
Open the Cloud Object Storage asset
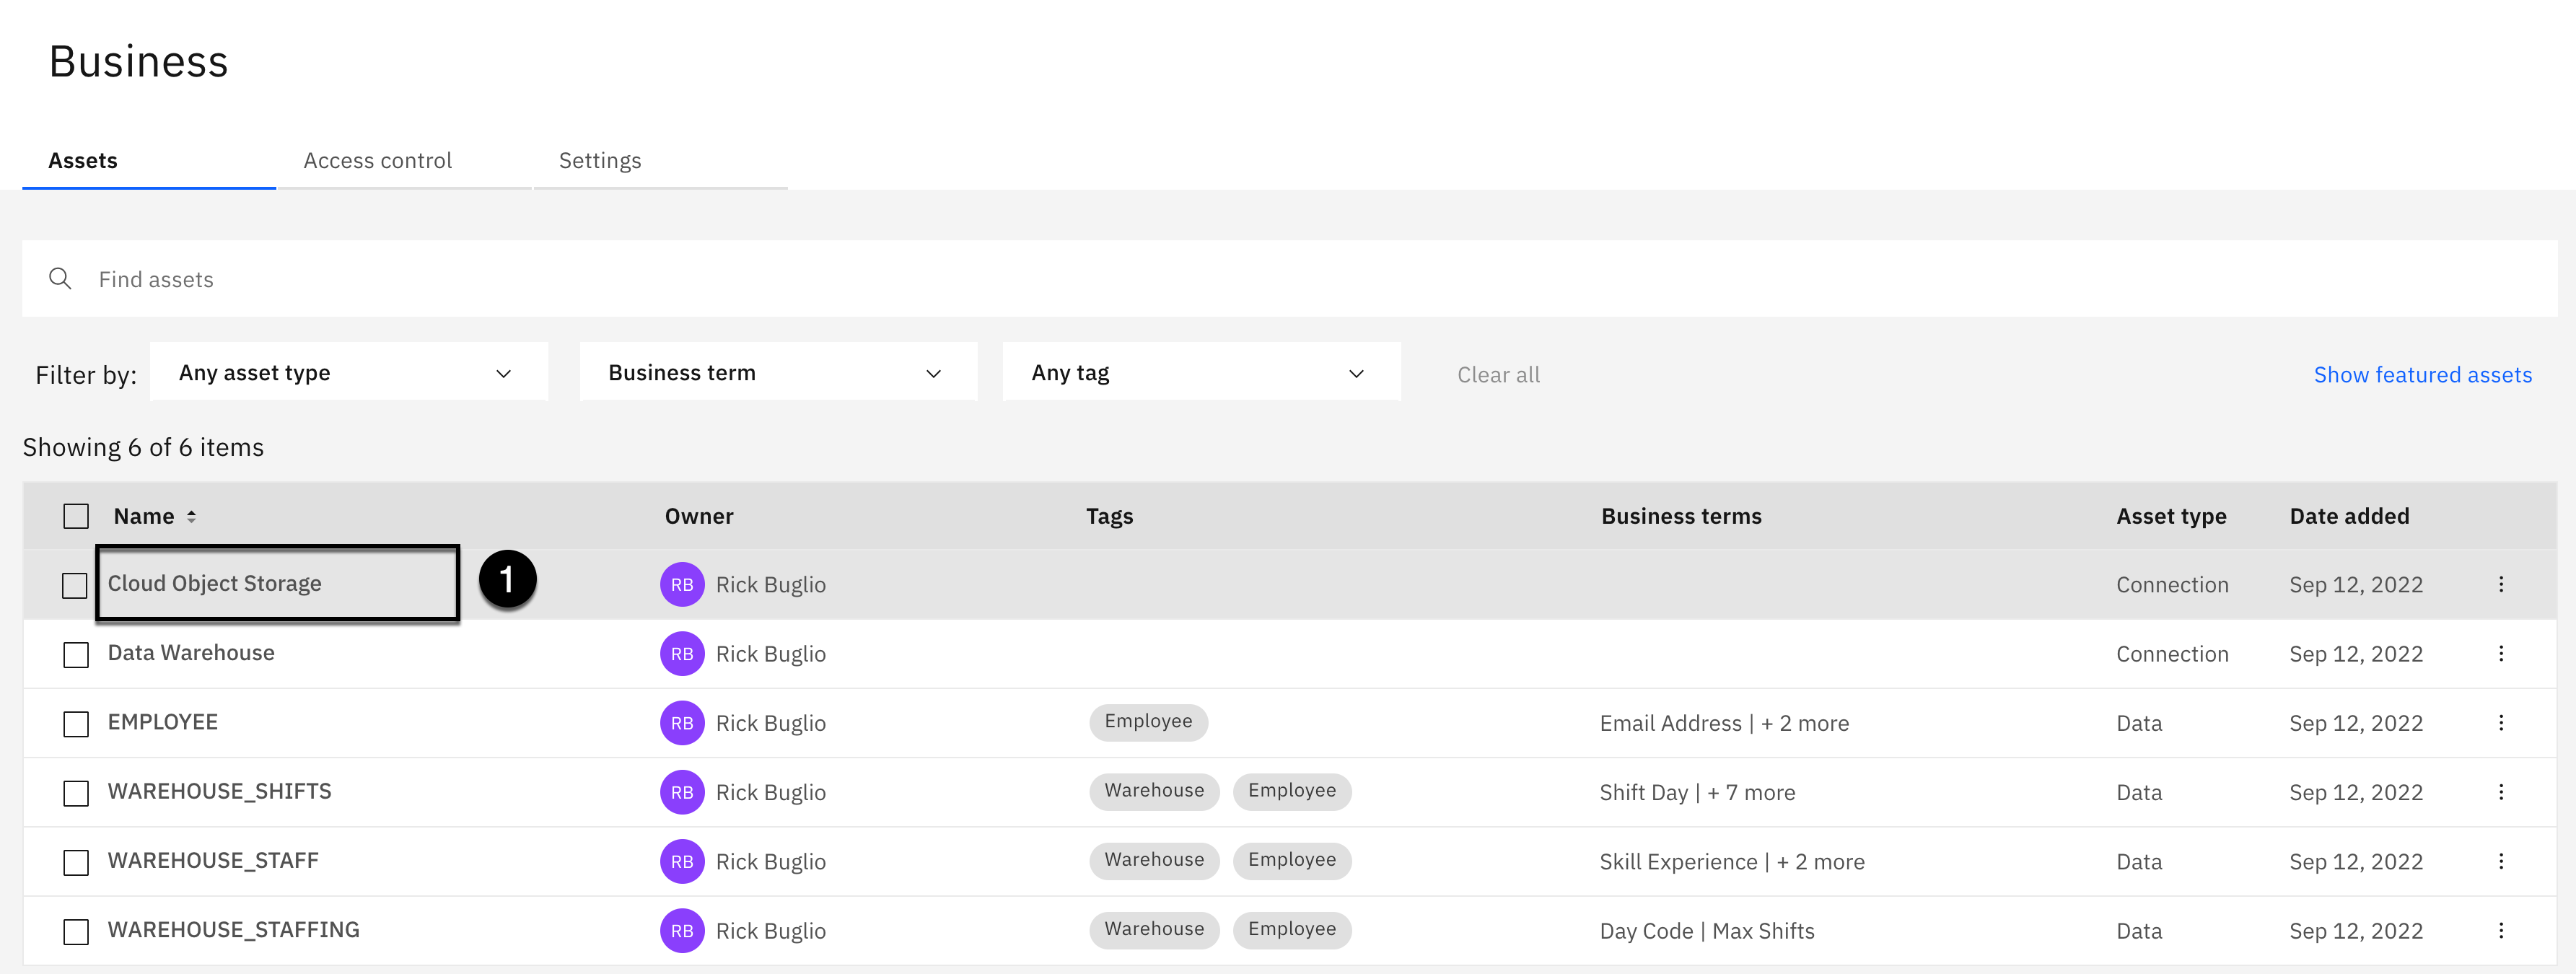coord(214,584)
